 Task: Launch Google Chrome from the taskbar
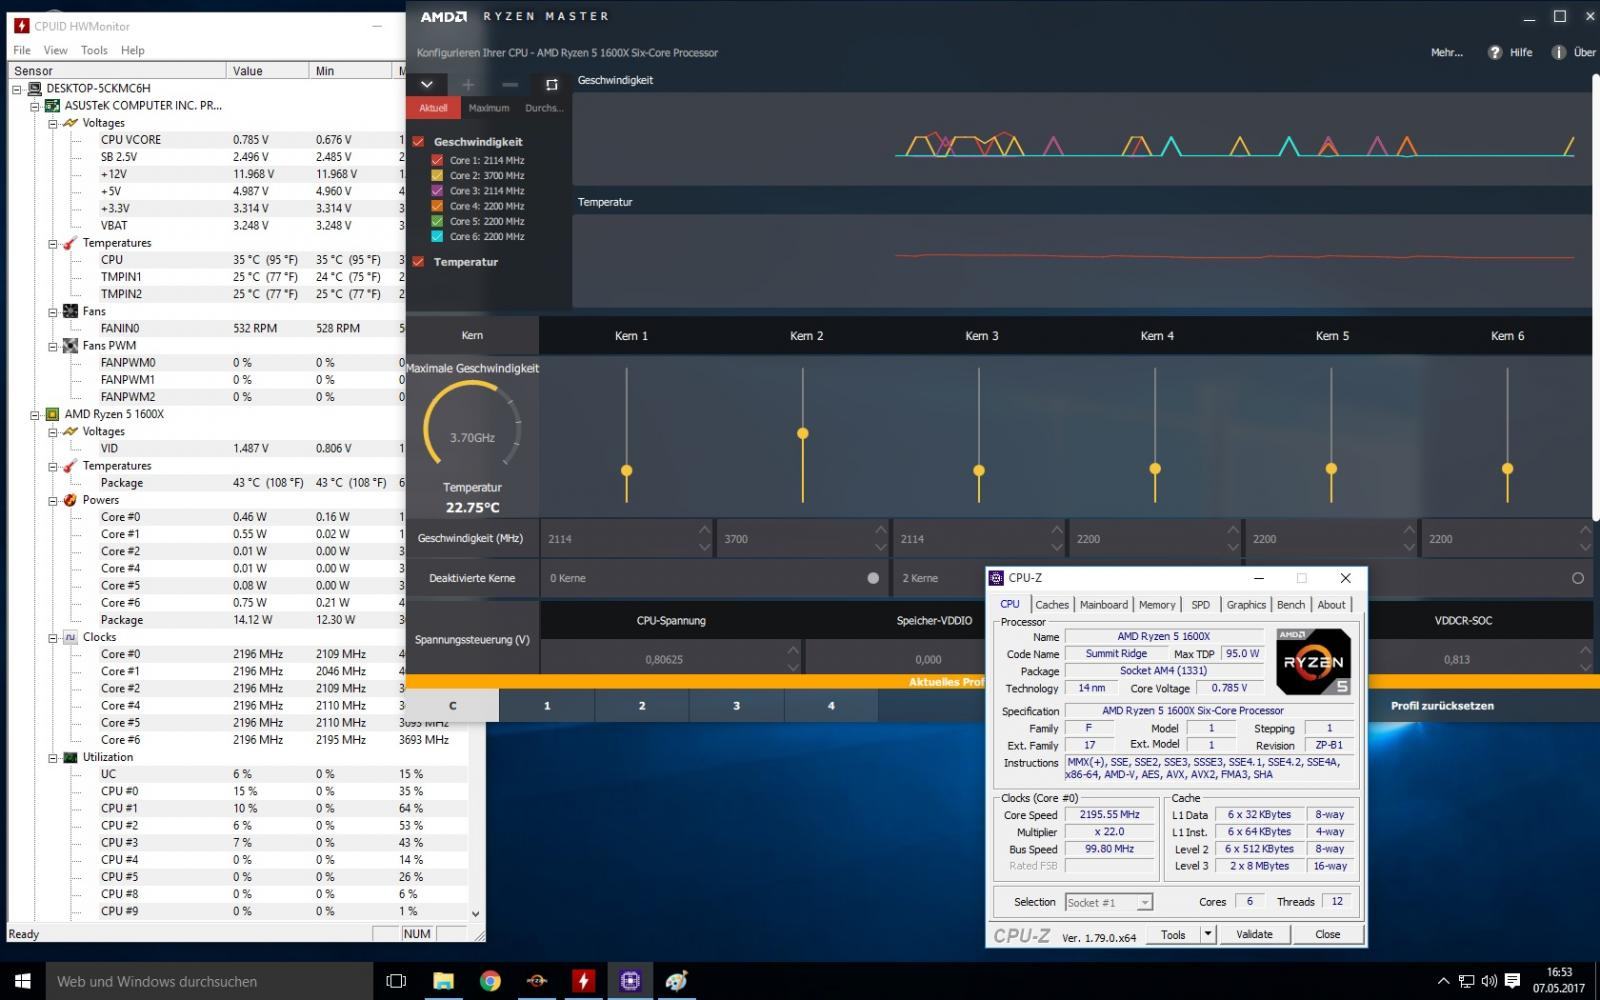(x=490, y=981)
